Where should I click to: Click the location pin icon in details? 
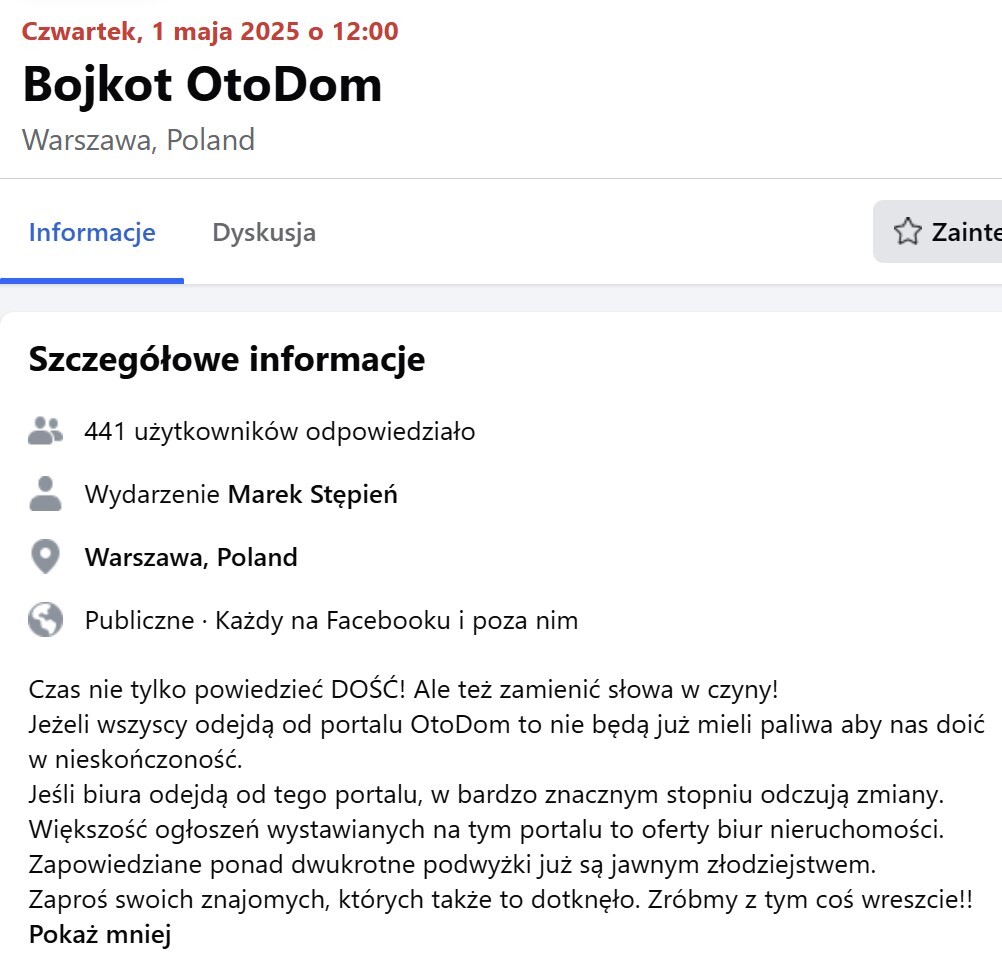pyautogui.click(x=45, y=557)
